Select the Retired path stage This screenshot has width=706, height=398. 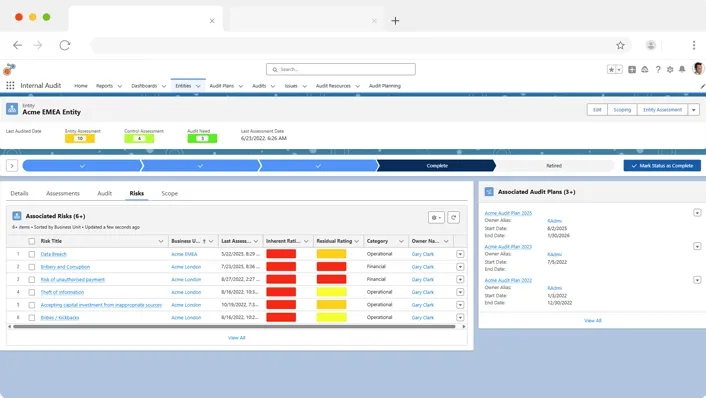click(x=554, y=166)
